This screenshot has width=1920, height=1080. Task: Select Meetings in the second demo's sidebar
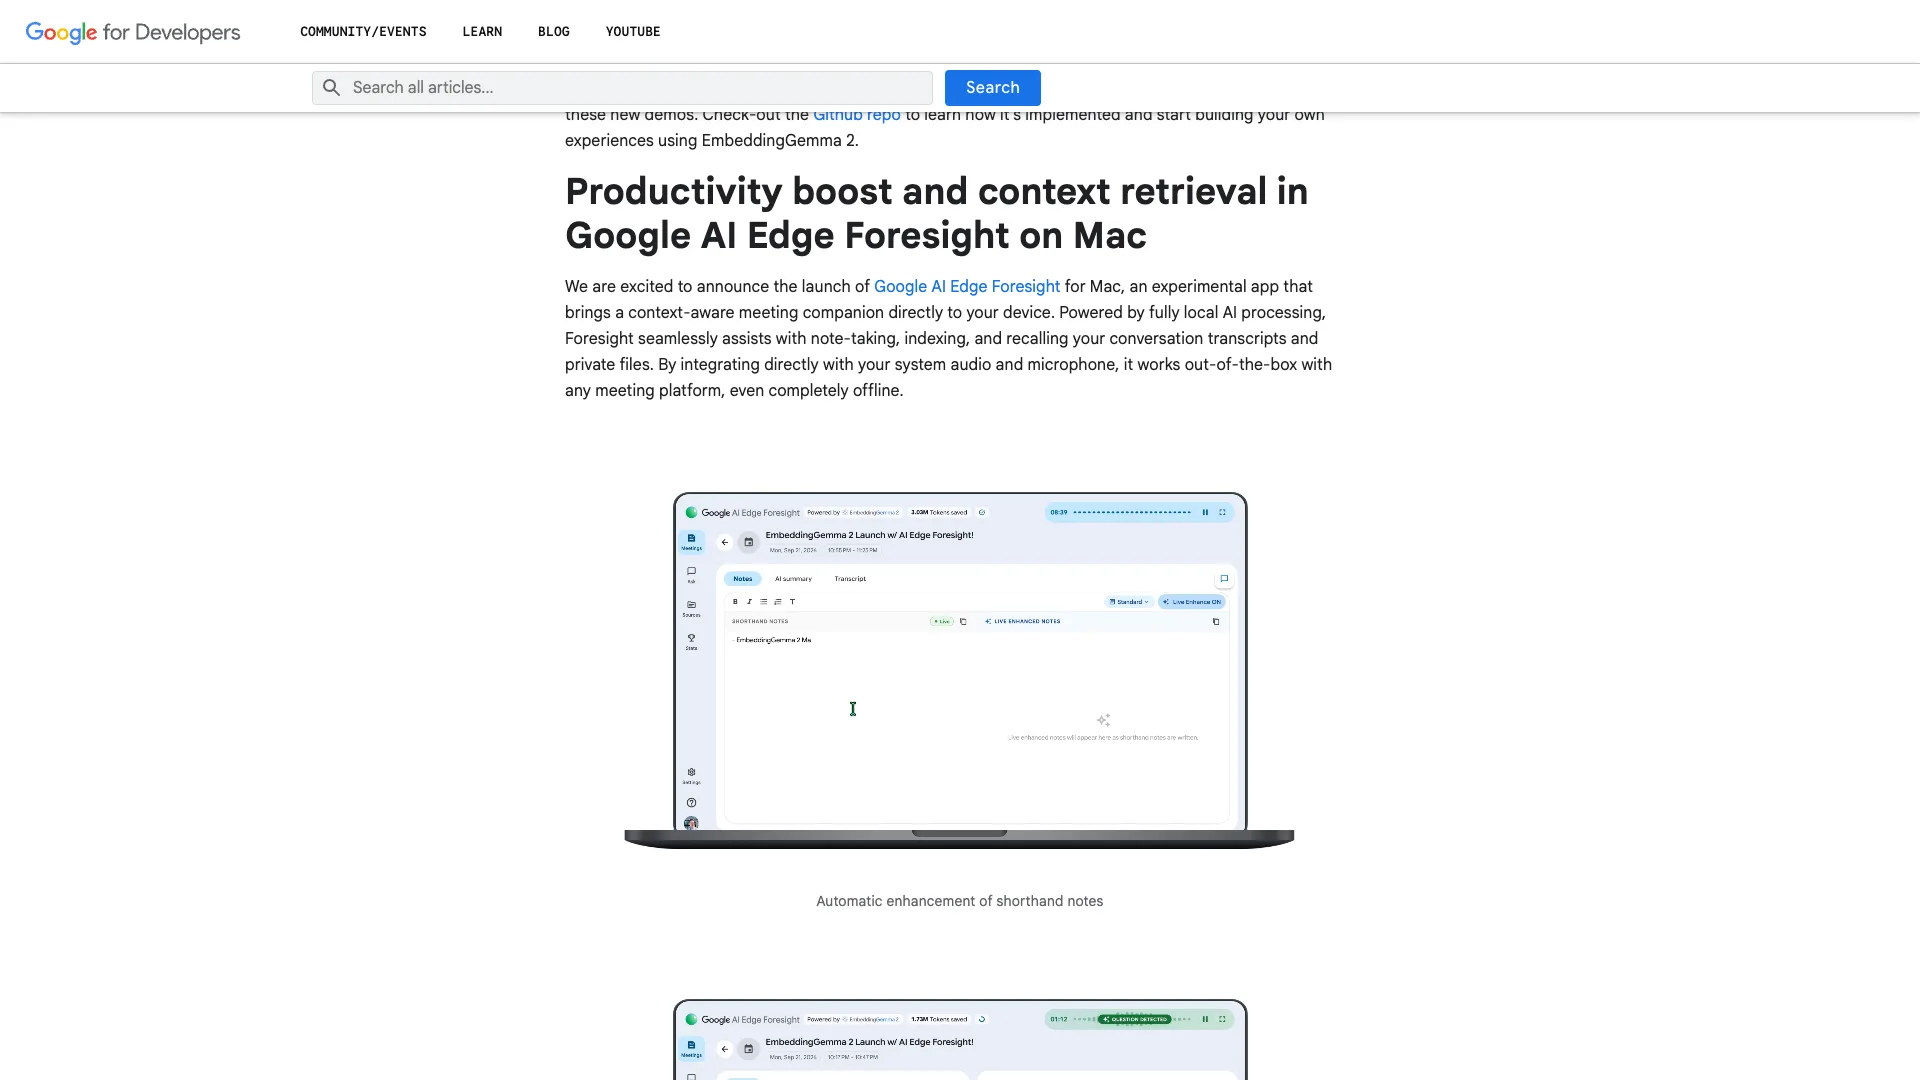click(691, 1048)
